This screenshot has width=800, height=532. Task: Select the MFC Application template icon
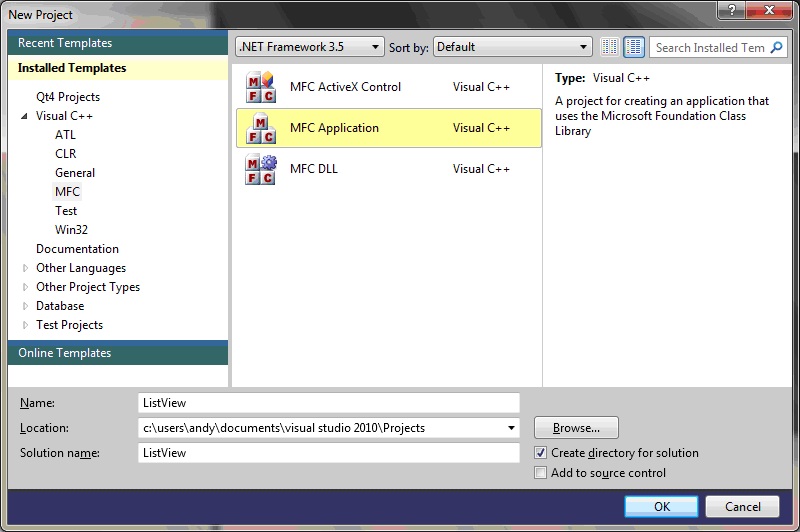[261, 128]
